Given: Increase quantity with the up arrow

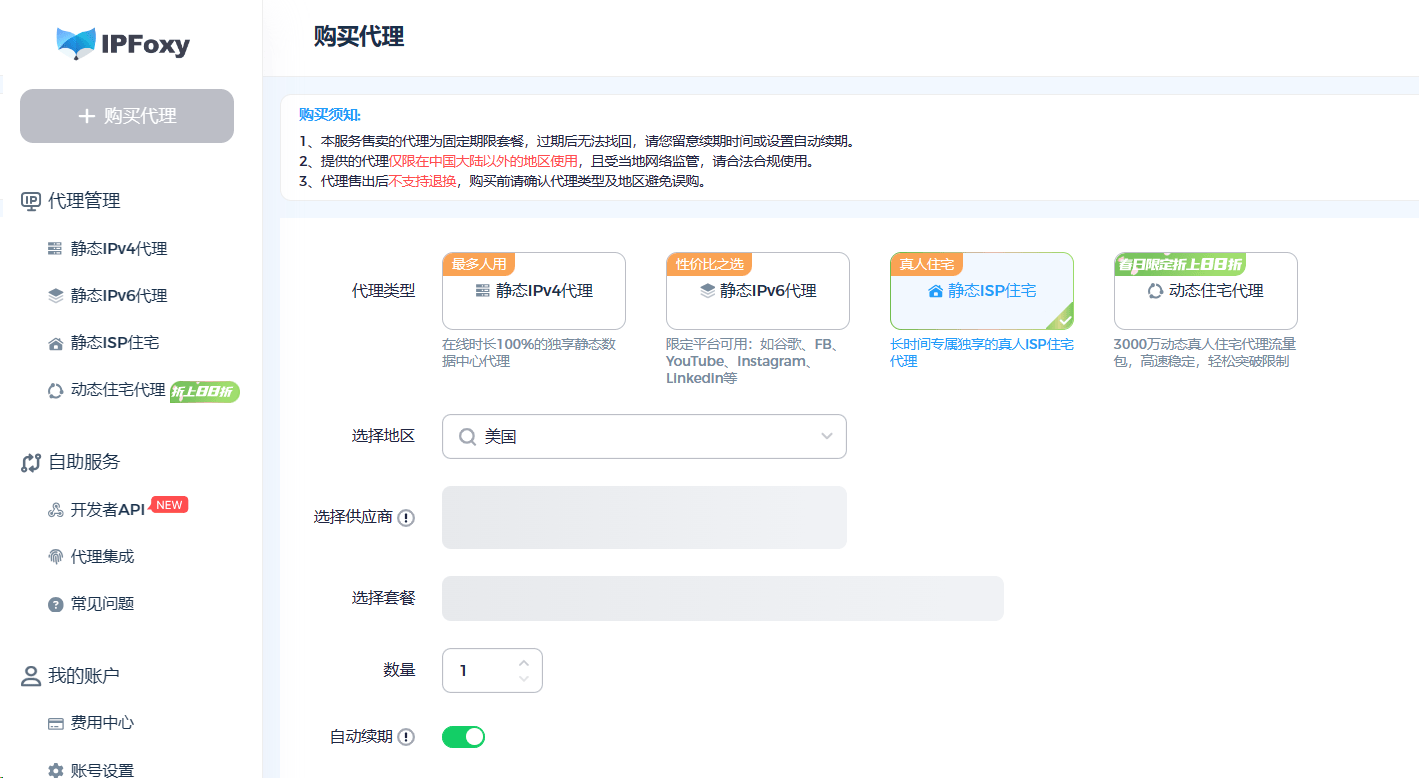Looking at the screenshot, I should coord(524,662).
